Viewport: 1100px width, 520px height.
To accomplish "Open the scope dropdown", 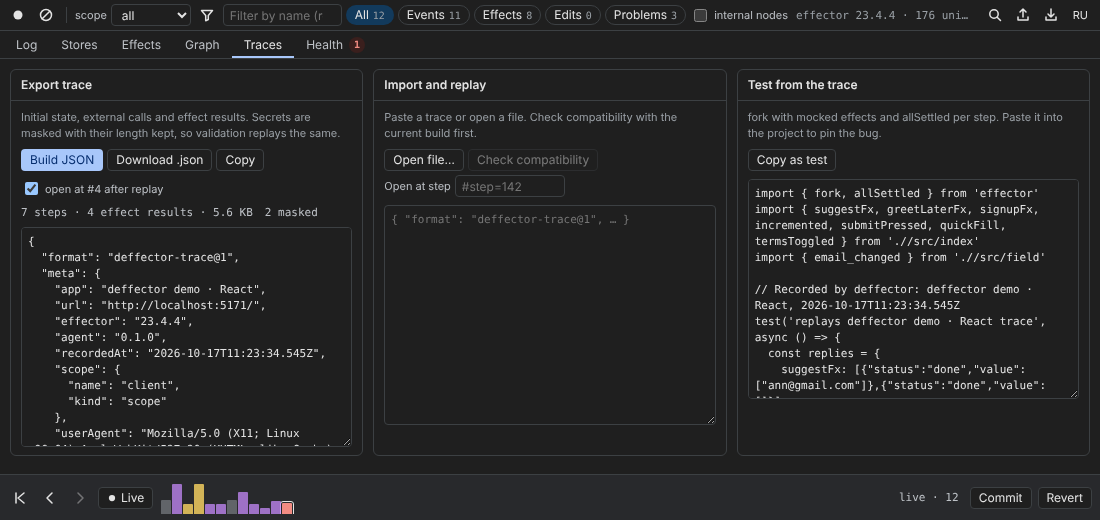I will pyautogui.click(x=151, y=15).
